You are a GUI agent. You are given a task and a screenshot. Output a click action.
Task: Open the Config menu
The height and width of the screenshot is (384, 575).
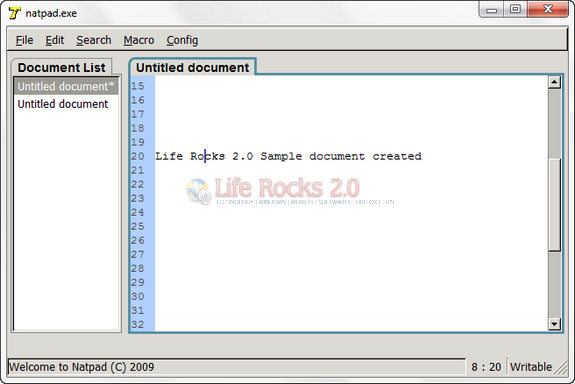pos(182,40)
